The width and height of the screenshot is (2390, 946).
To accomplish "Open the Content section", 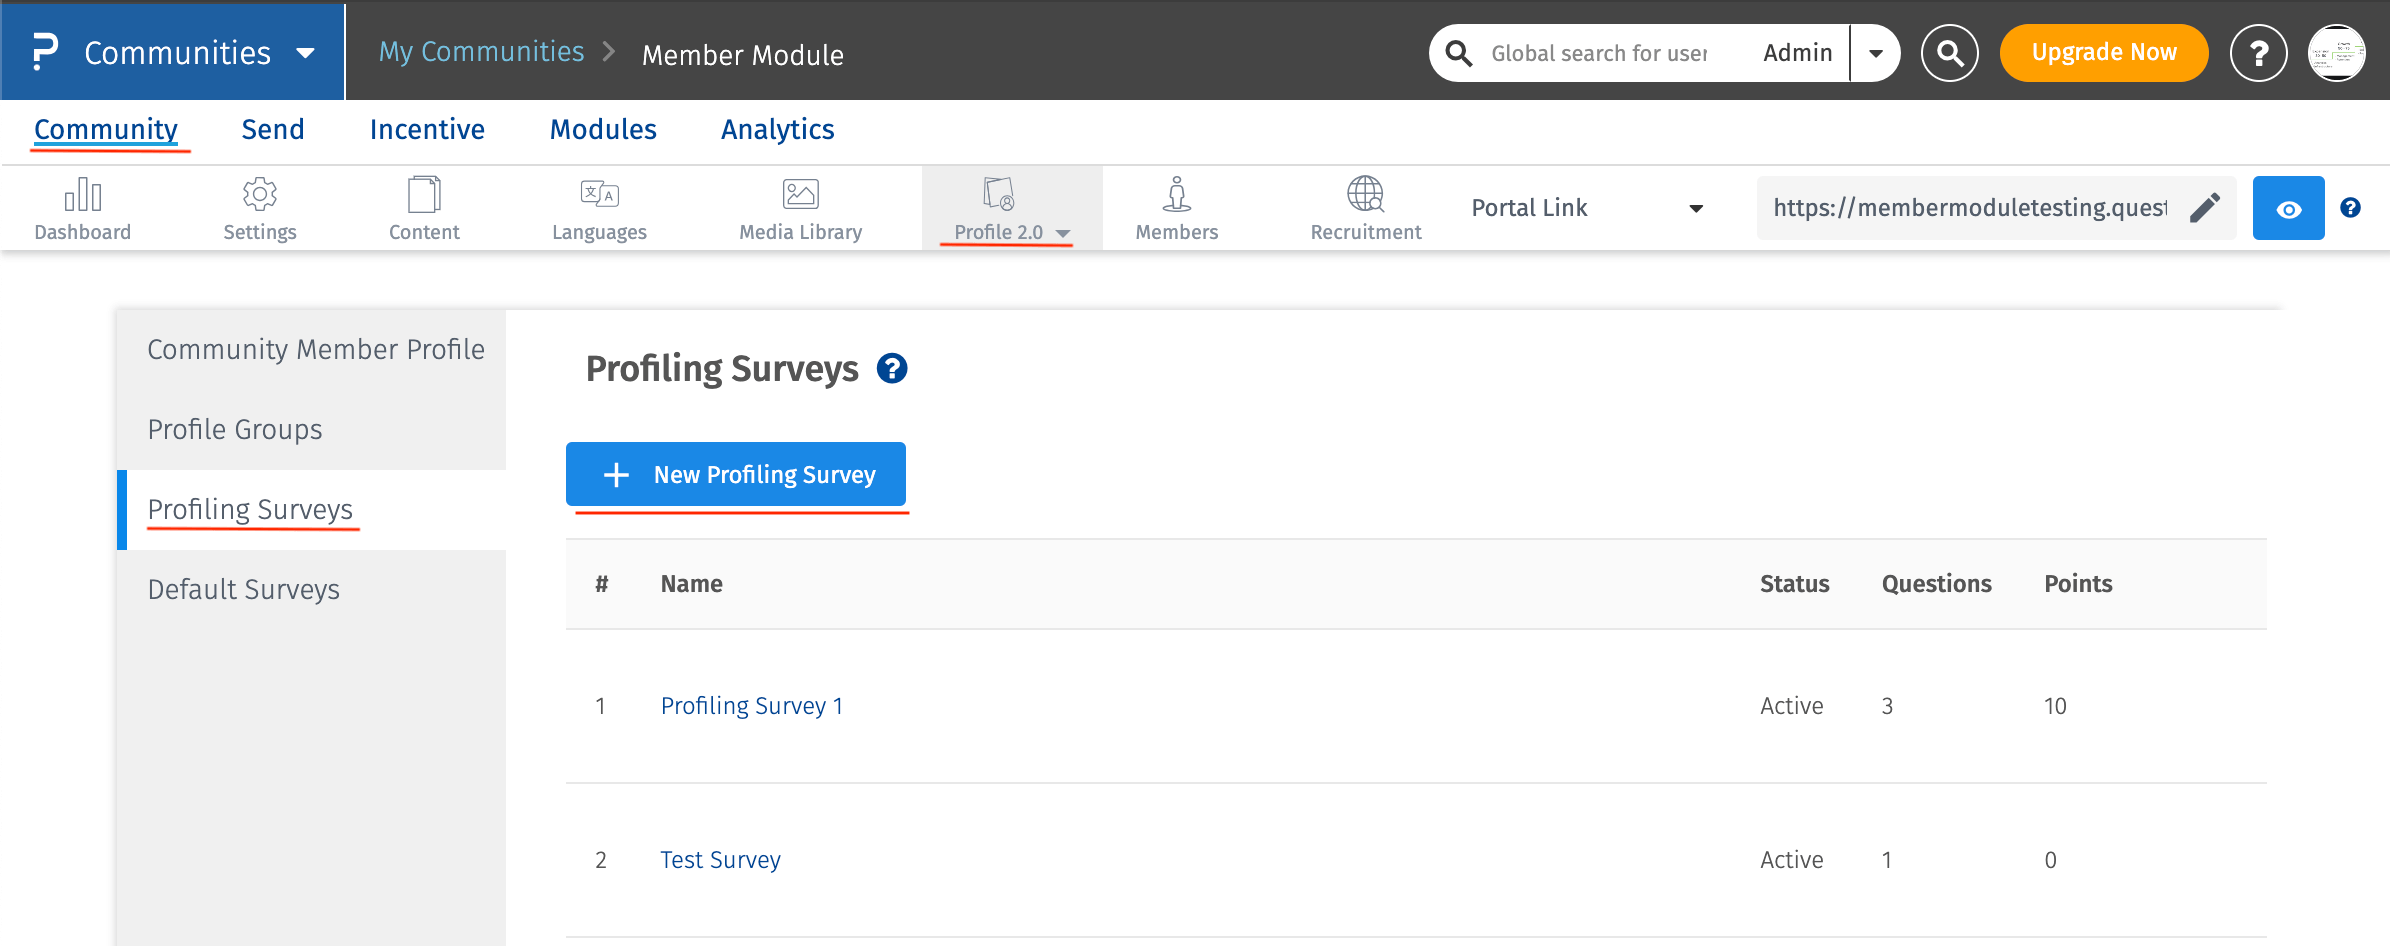I will click(424, 207).
